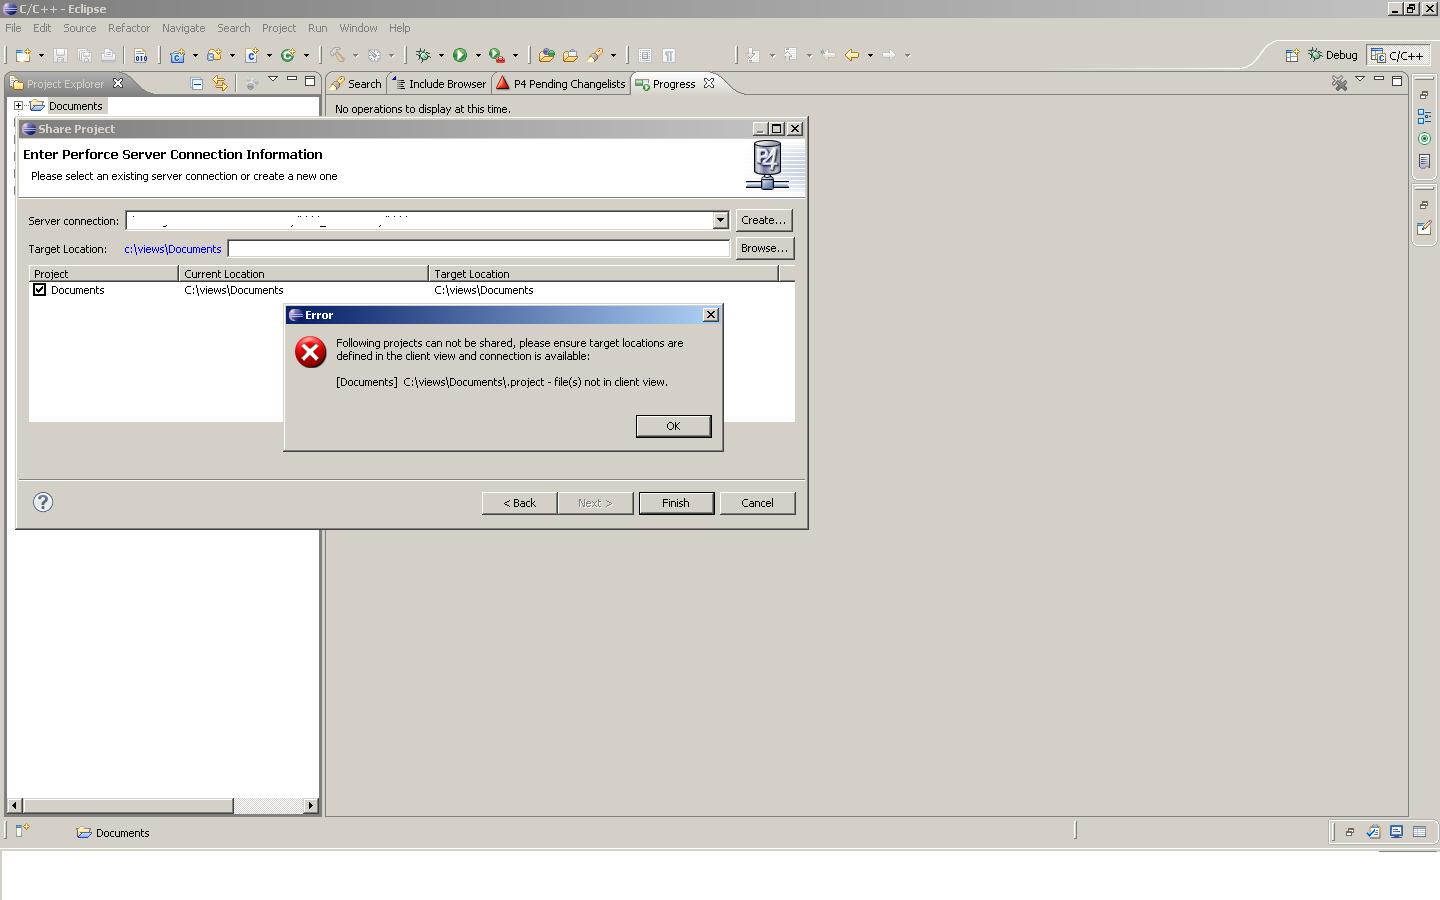Click the Finish button in Share Project

pos(676,503)
